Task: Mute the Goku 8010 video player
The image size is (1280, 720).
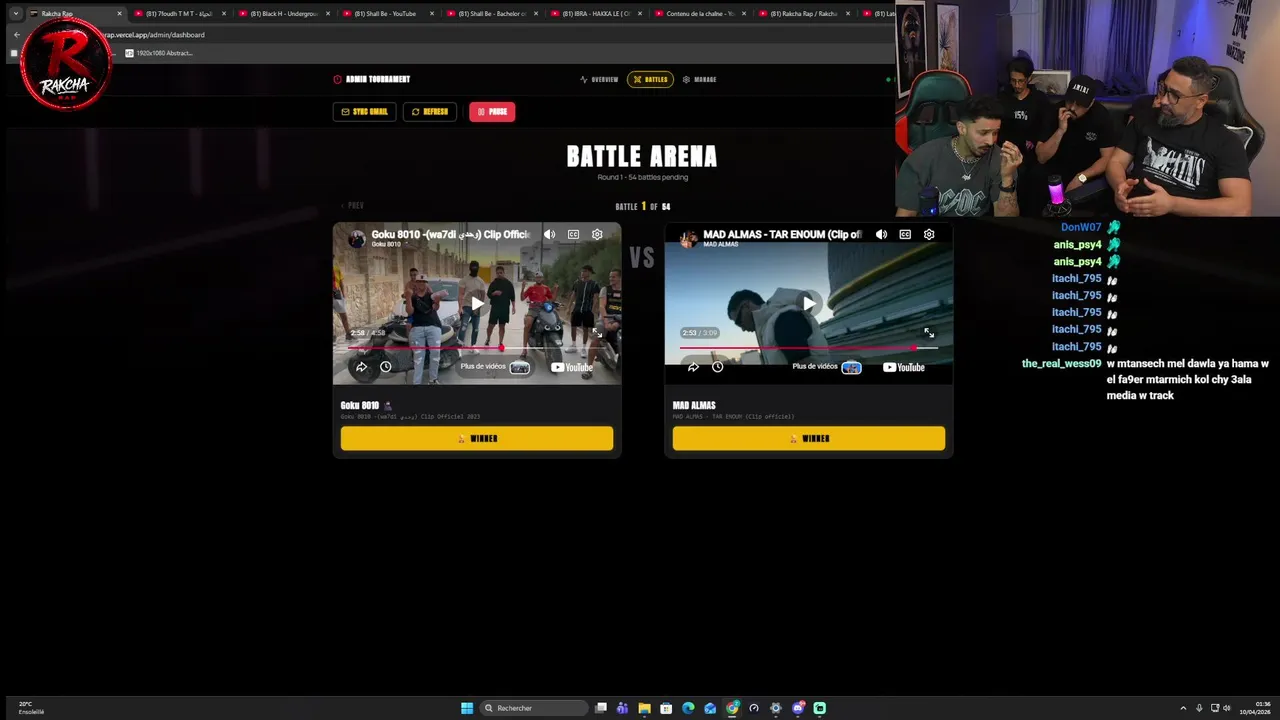Action: [x=549, y=234]
